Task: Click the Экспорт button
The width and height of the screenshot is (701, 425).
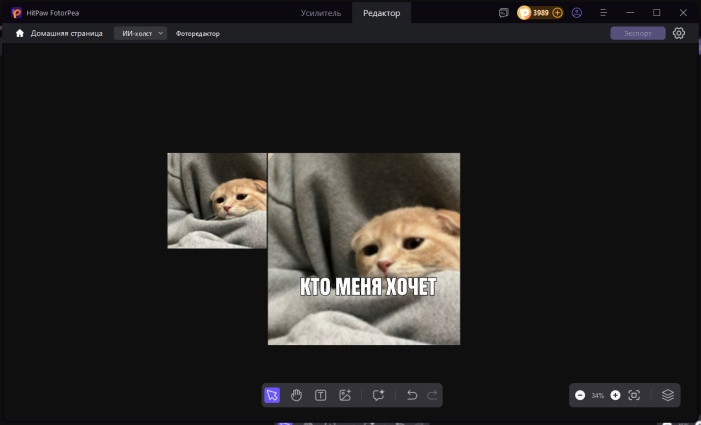Action: pos(638,34)
